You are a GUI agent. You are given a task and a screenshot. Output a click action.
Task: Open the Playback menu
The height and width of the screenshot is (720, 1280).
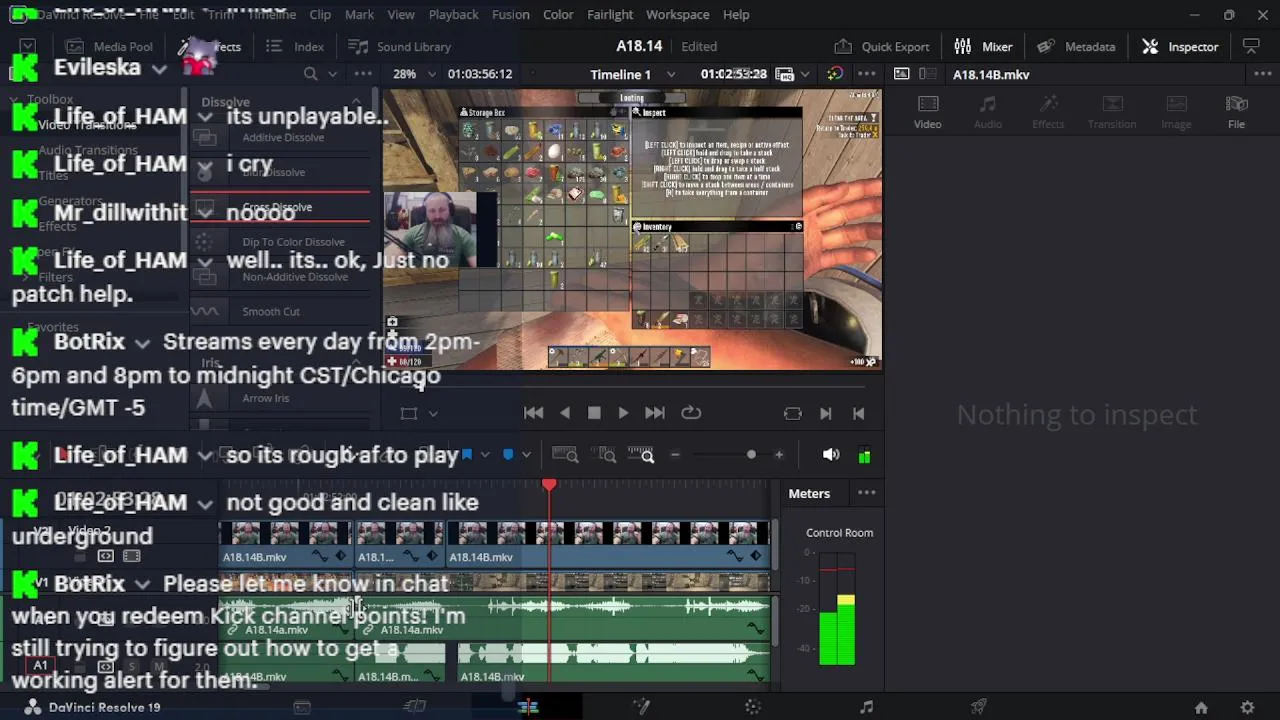(453, 14)
